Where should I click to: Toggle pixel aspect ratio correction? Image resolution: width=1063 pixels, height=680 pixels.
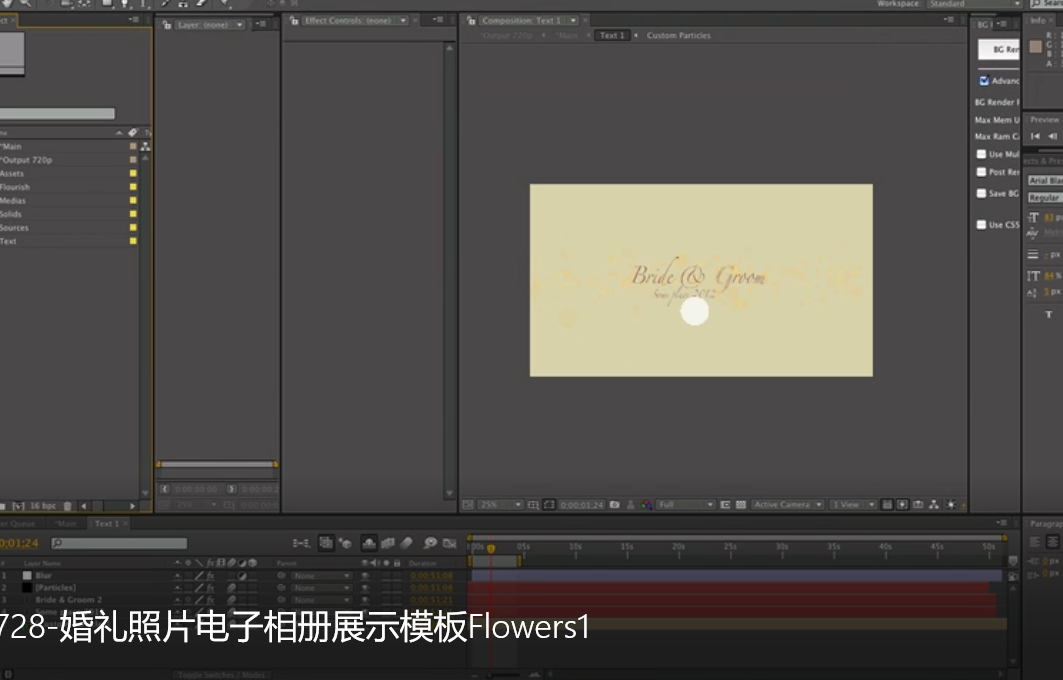pos(887,504)
